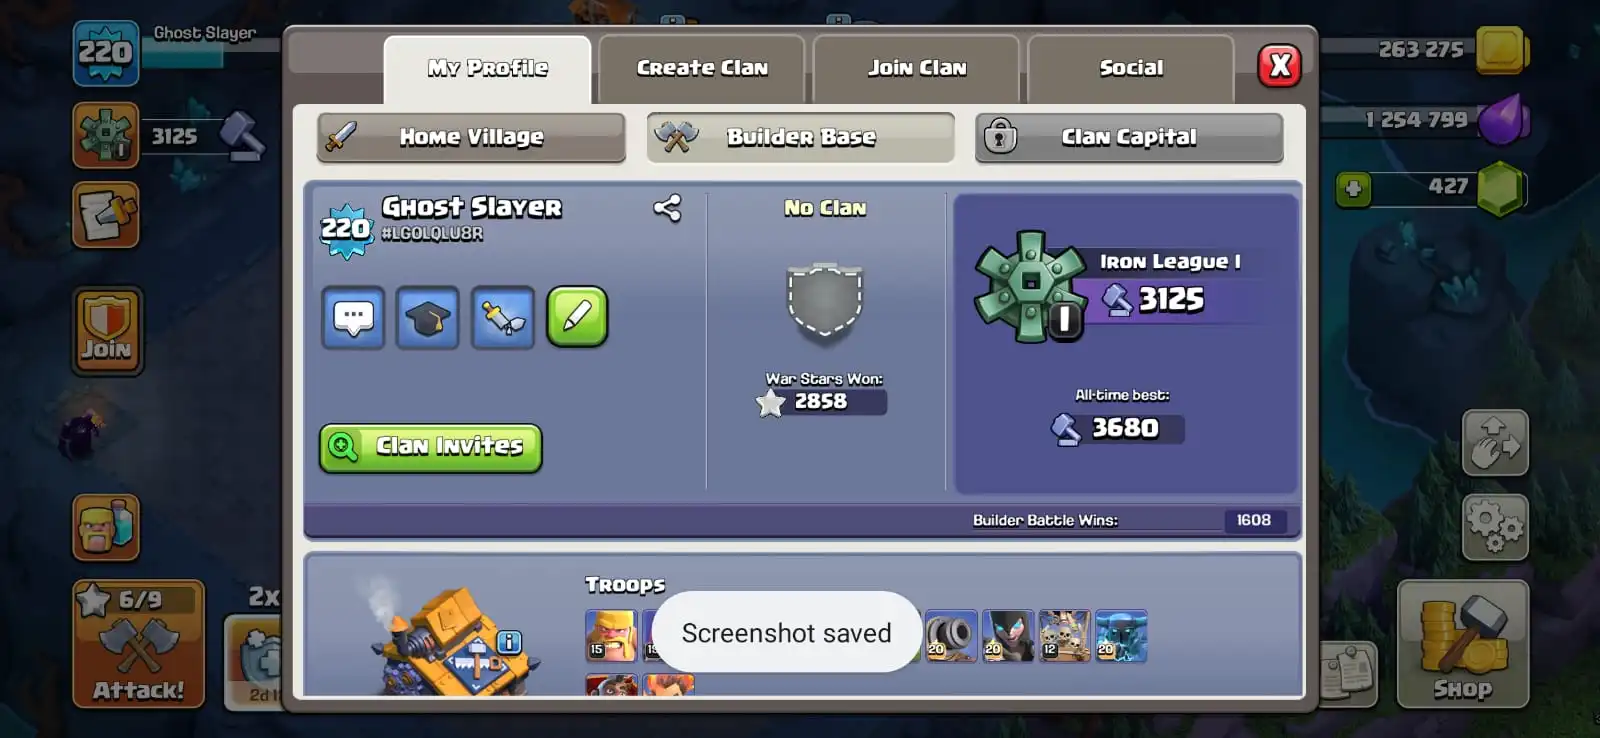The height and width of the screenshot is (738, 1600).
Task: Select the Battle Machine troop thumbnail
Action: coord(611,685)
